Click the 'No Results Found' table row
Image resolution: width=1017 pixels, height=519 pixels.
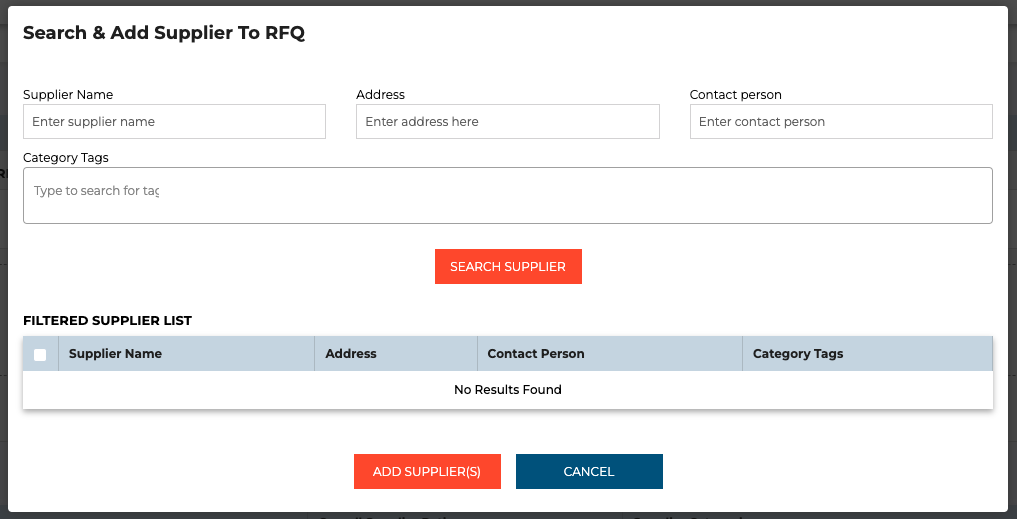coord(507,390)
